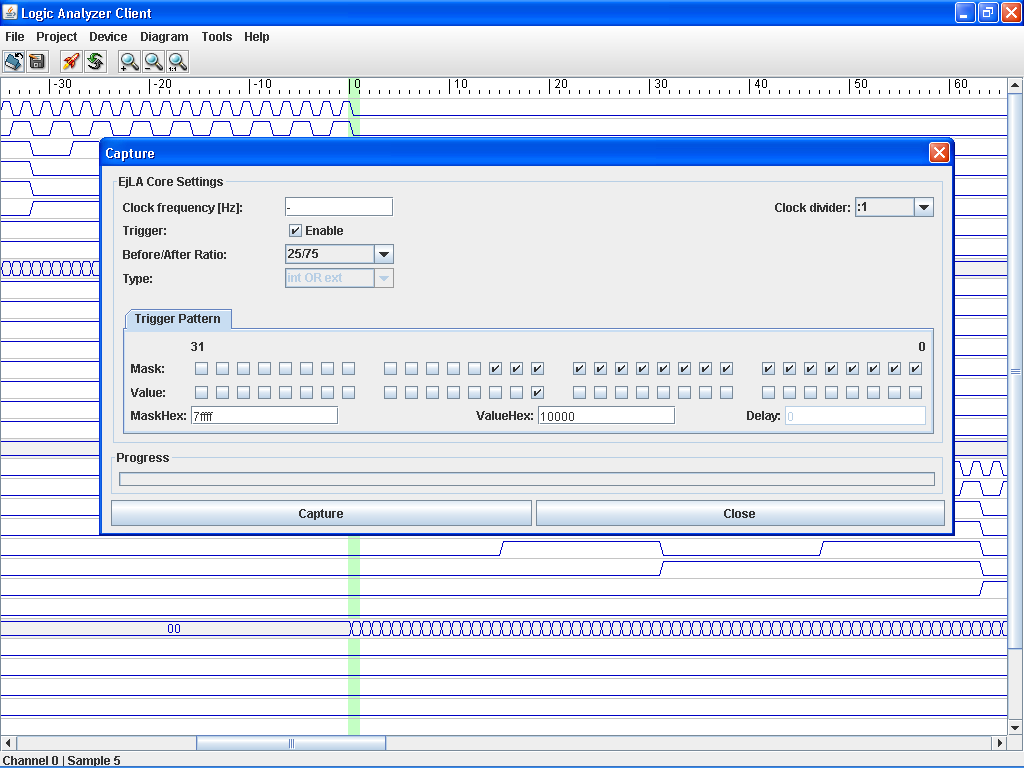Click the zoom in magnifier icon
This screenshot has height=768, width=1024.
point(129,62)
